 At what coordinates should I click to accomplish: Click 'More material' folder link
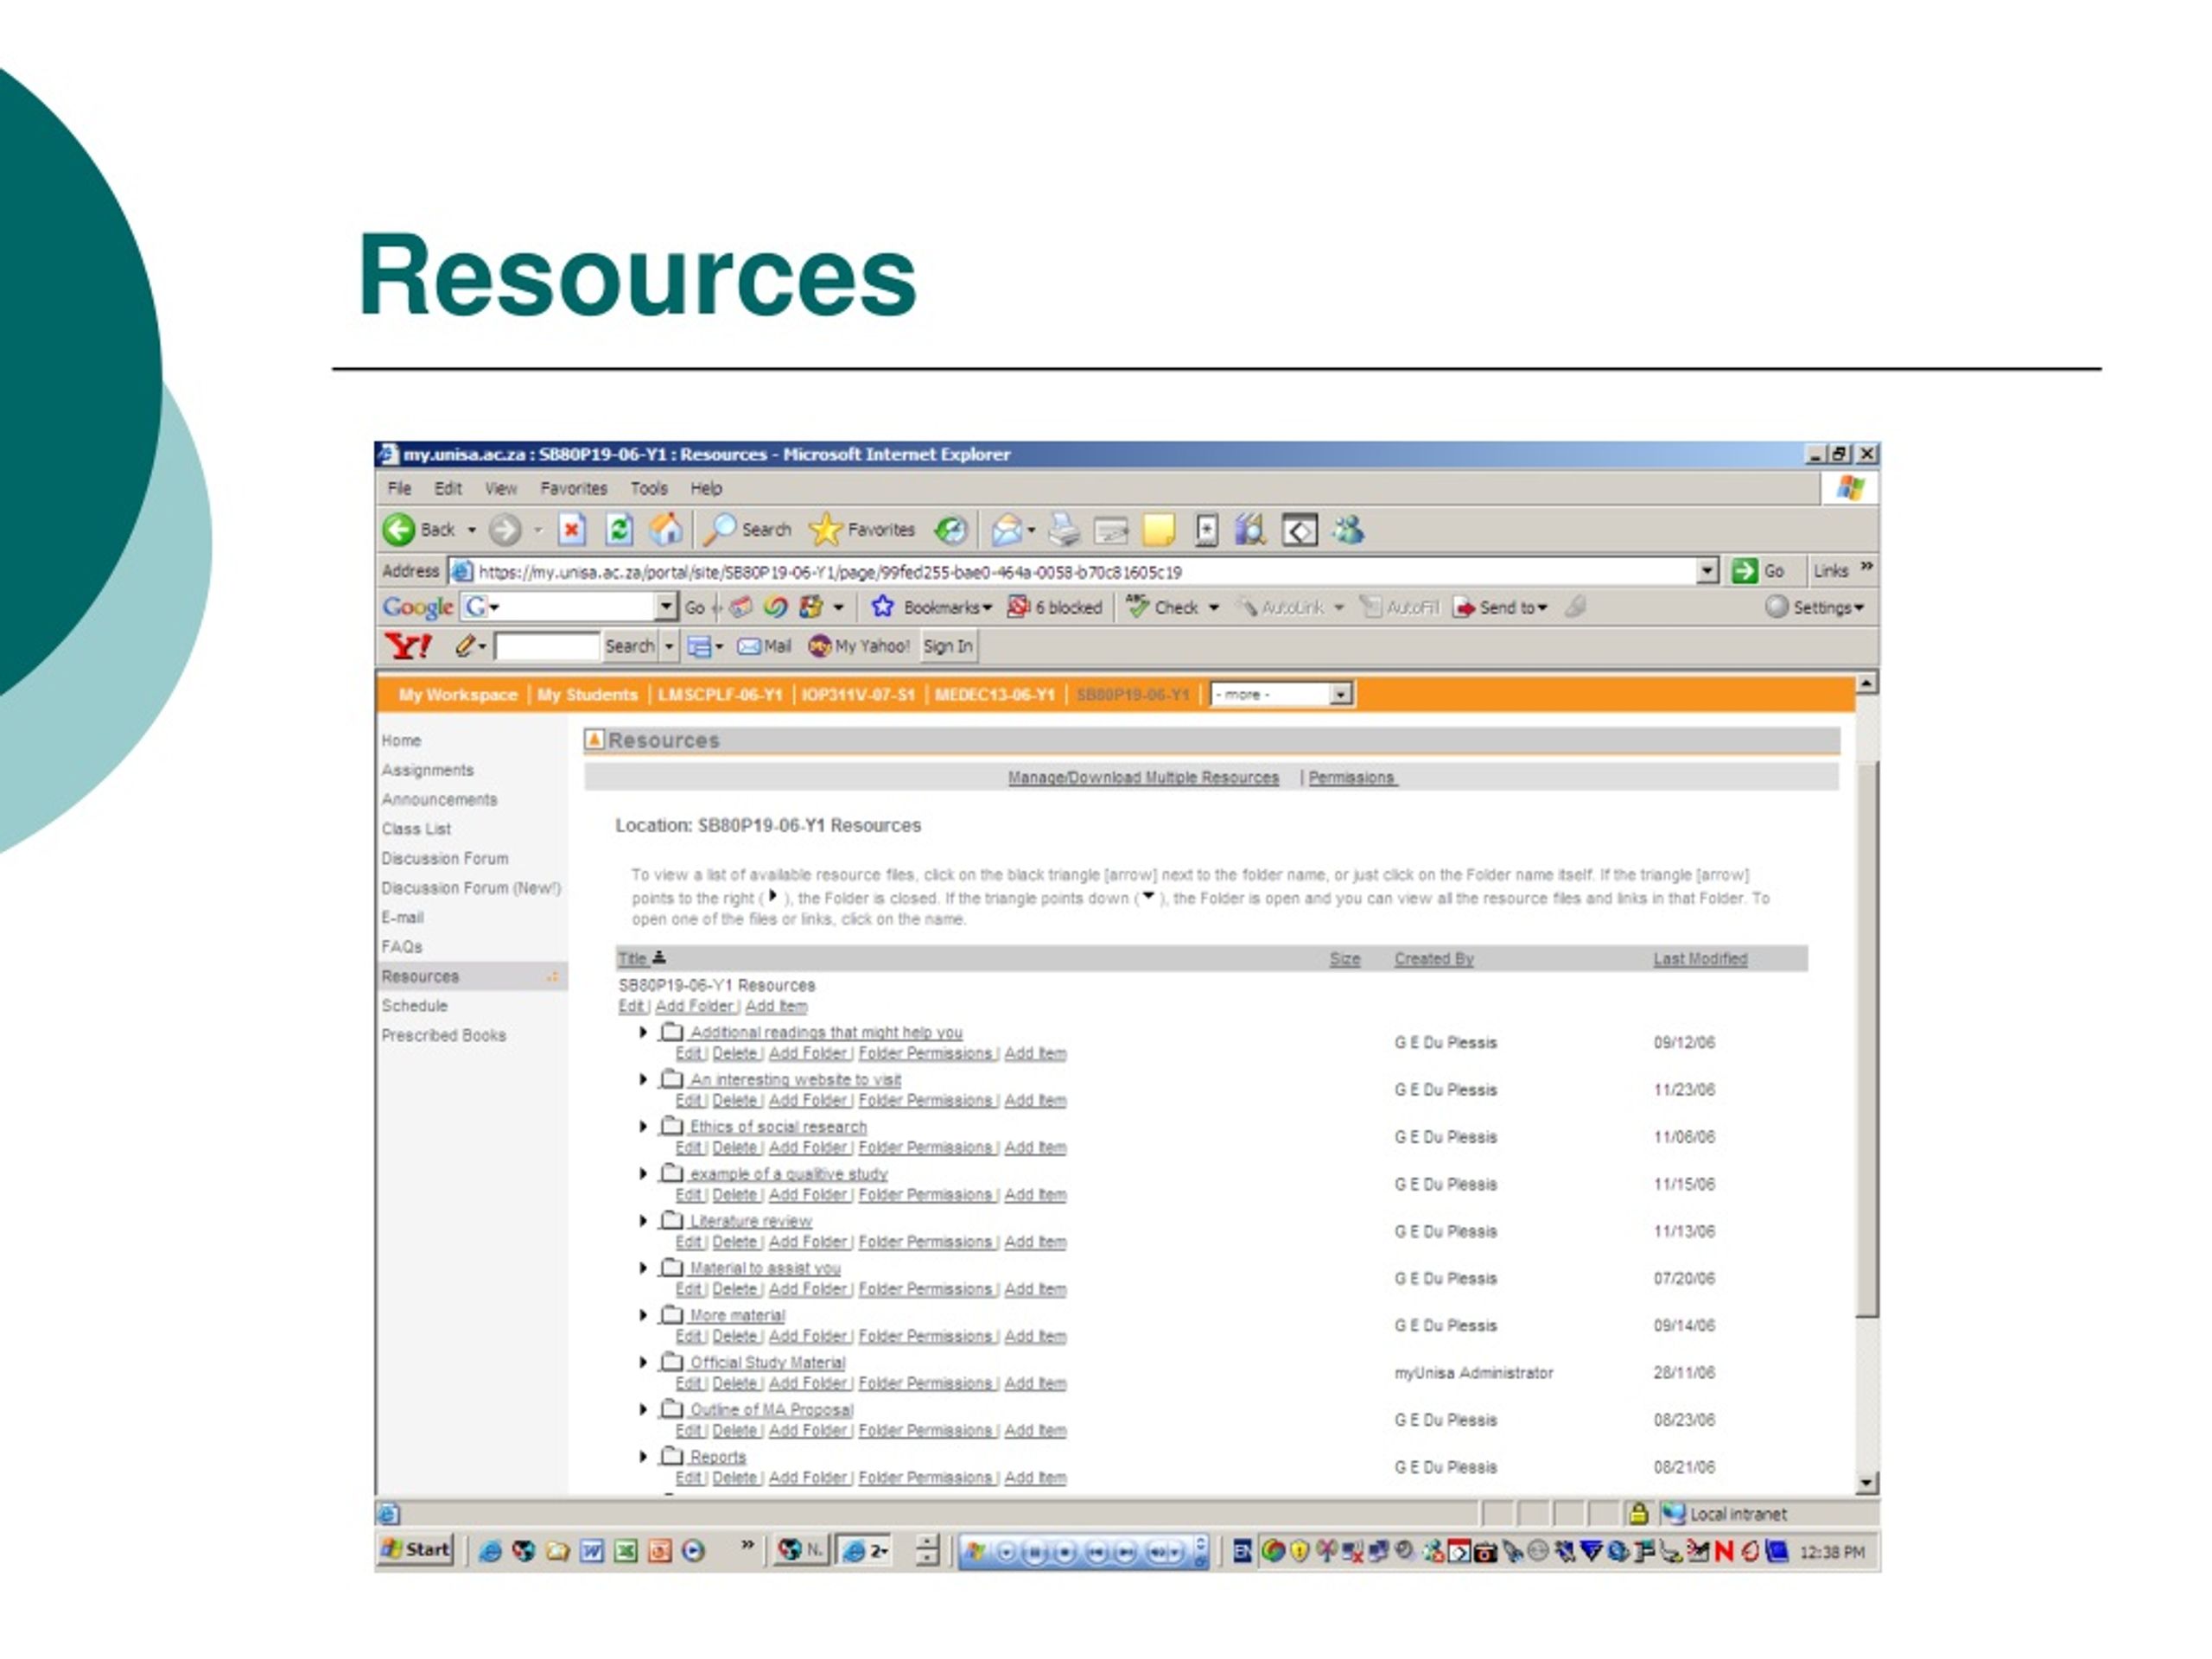tap(737, 1315)
